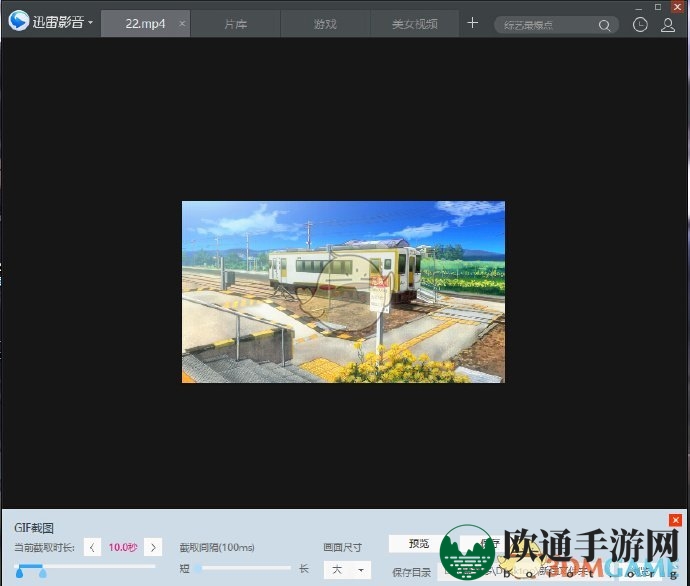Decrease capture duration with left arrow
Viewport: 690px width, 586px height.
(92, 547)
